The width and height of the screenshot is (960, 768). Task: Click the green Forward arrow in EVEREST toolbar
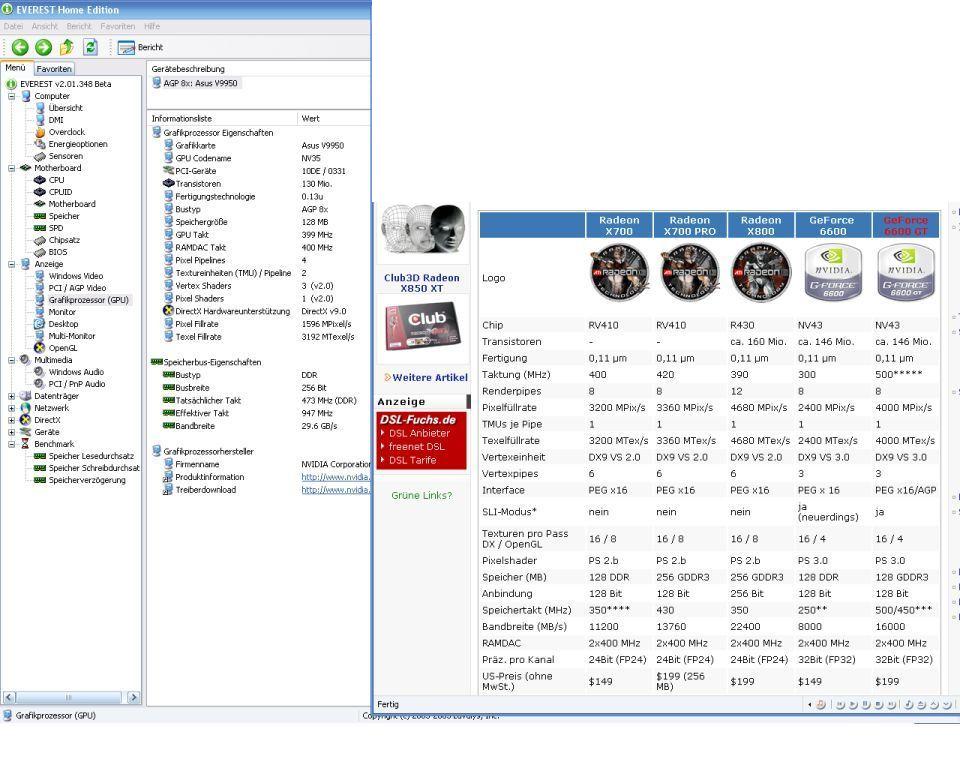coord(43,47)
